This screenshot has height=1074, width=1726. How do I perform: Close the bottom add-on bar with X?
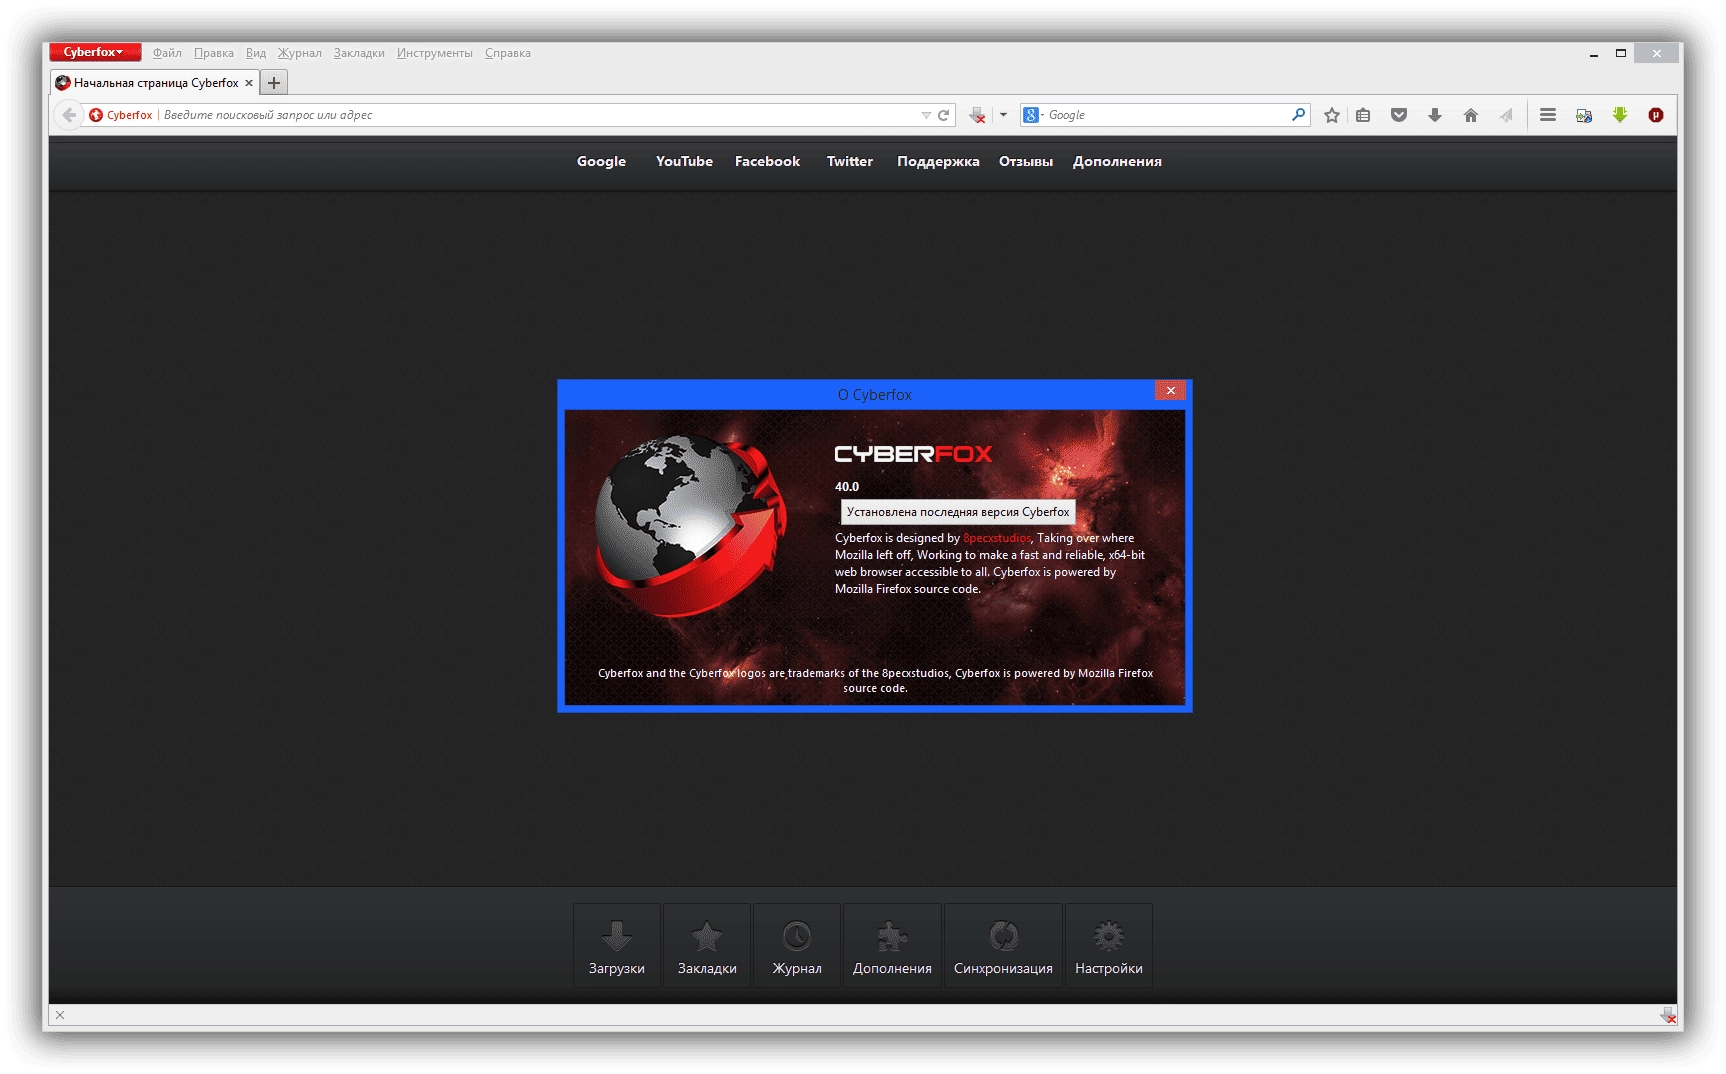point(60,1015)
